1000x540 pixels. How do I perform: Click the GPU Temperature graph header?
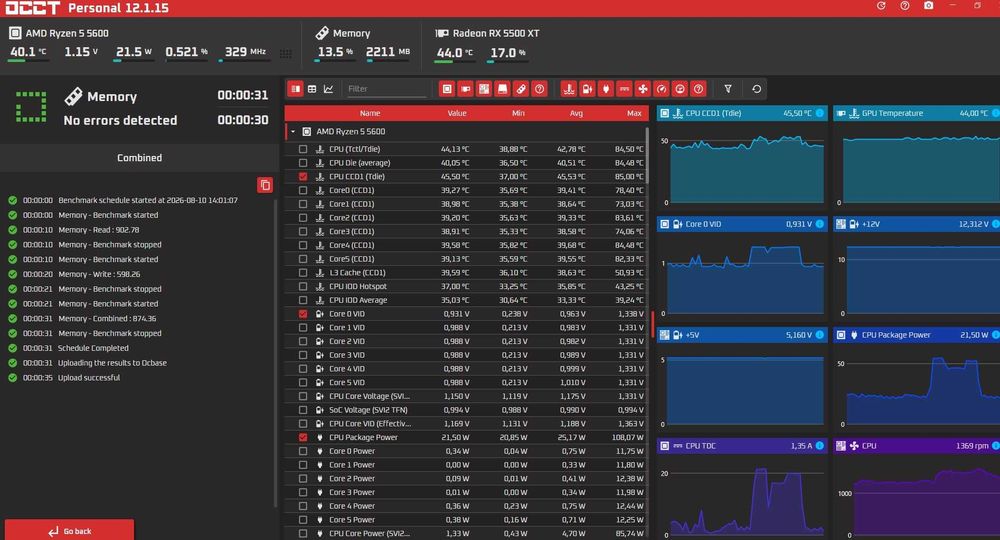[916, 113]
